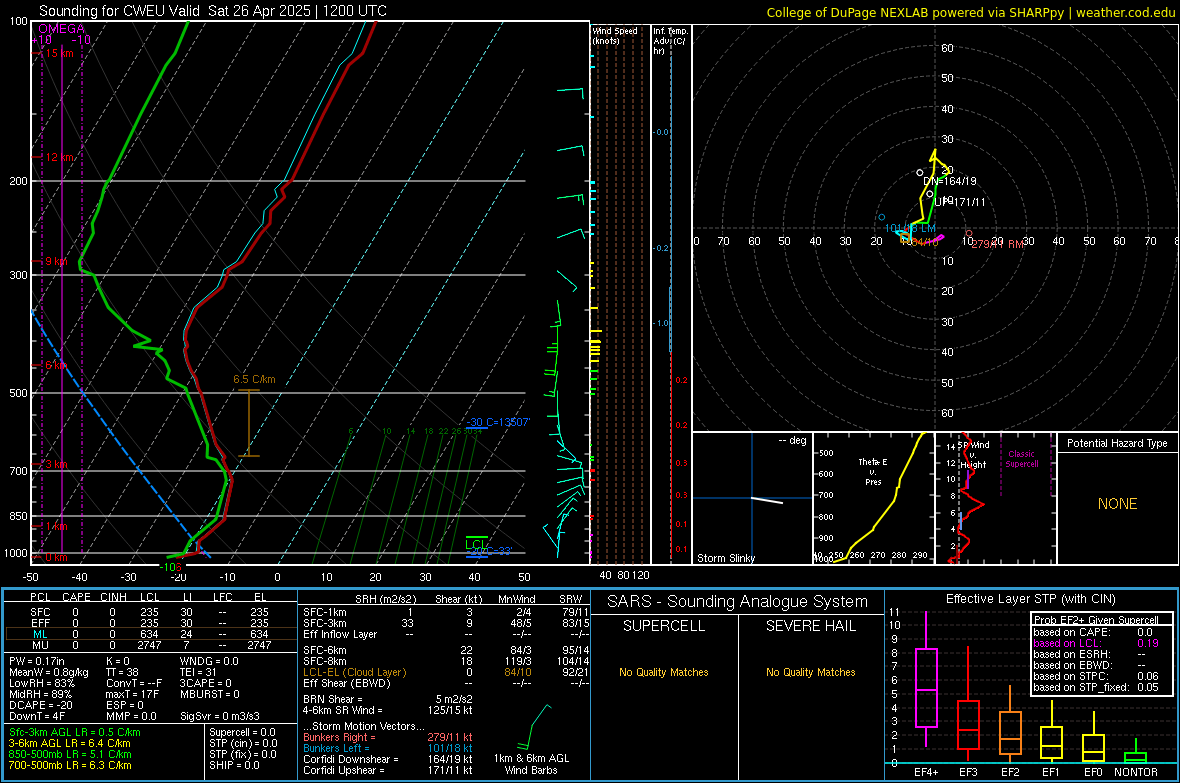Click the SUPERCELL analogue heading
1180x783 pixels.
664,626
